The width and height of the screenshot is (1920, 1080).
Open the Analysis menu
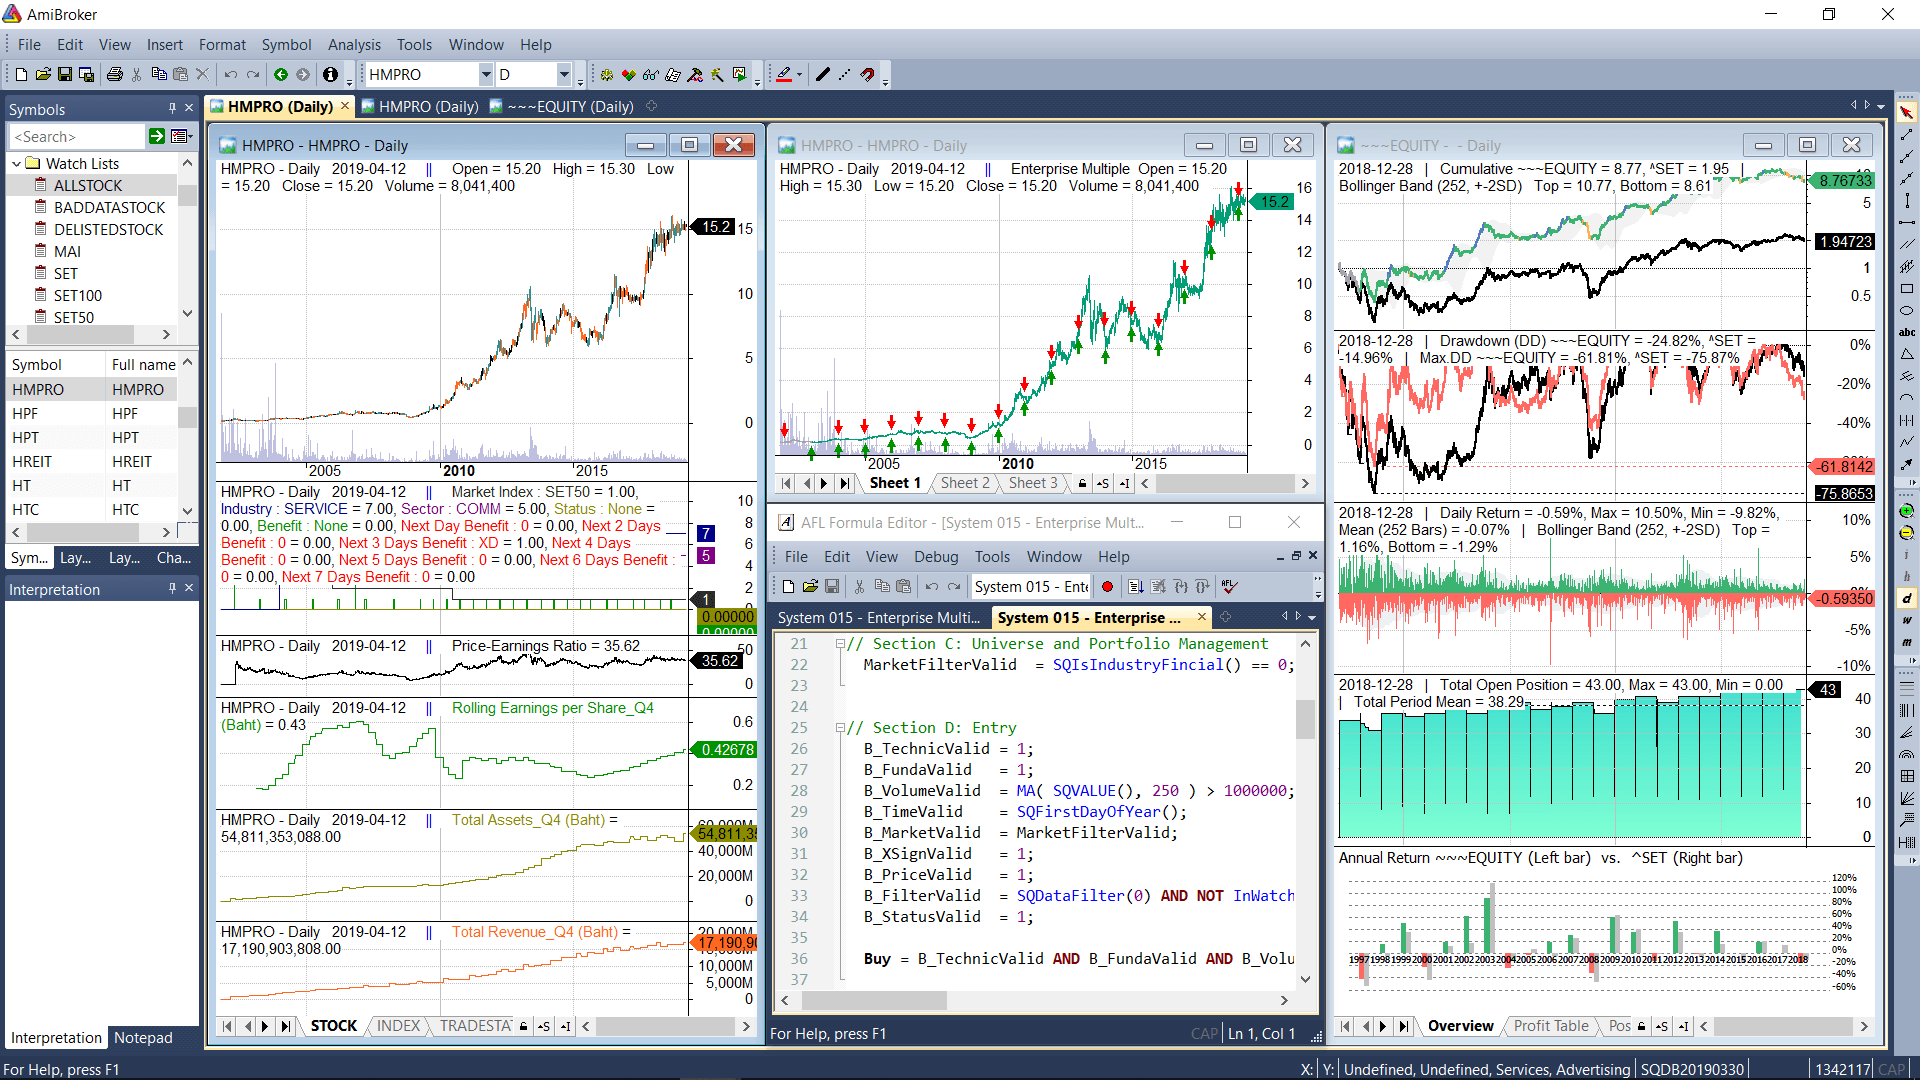pyautogui.click(x=354, y=45)
